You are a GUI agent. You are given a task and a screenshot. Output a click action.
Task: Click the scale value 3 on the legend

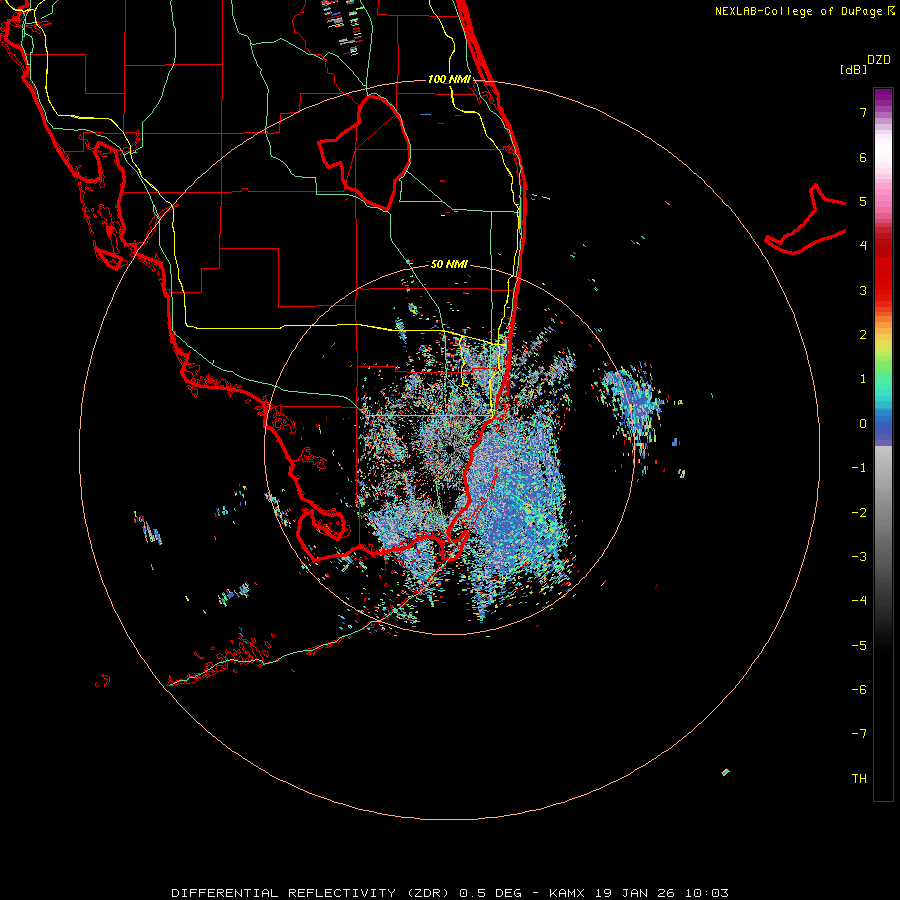pos(863,290)
